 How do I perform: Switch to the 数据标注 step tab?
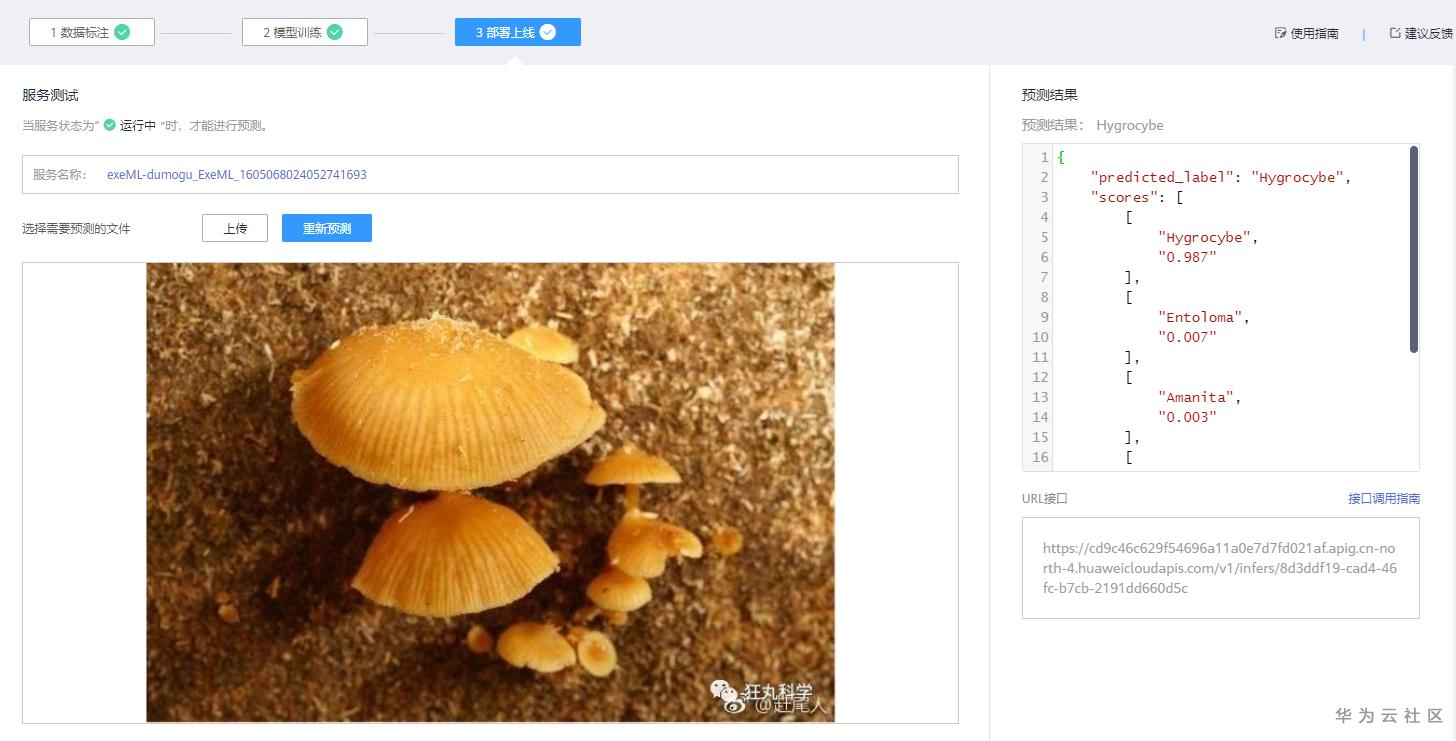point(91,31)
